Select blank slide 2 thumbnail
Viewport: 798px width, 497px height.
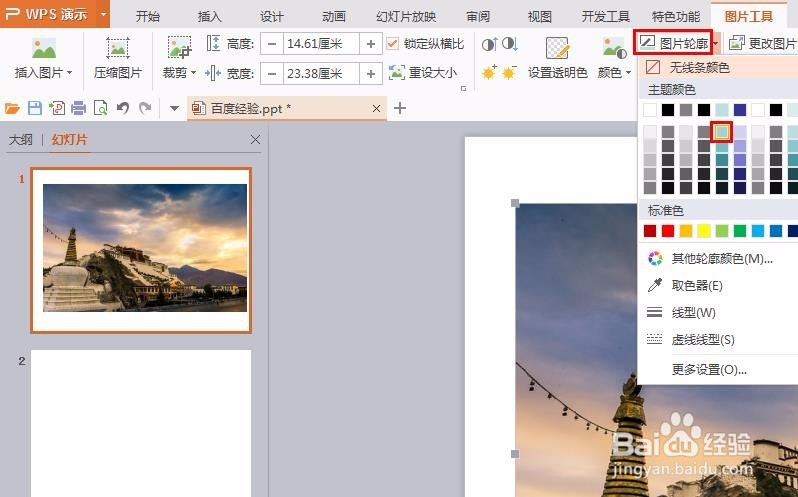point(141,423)
